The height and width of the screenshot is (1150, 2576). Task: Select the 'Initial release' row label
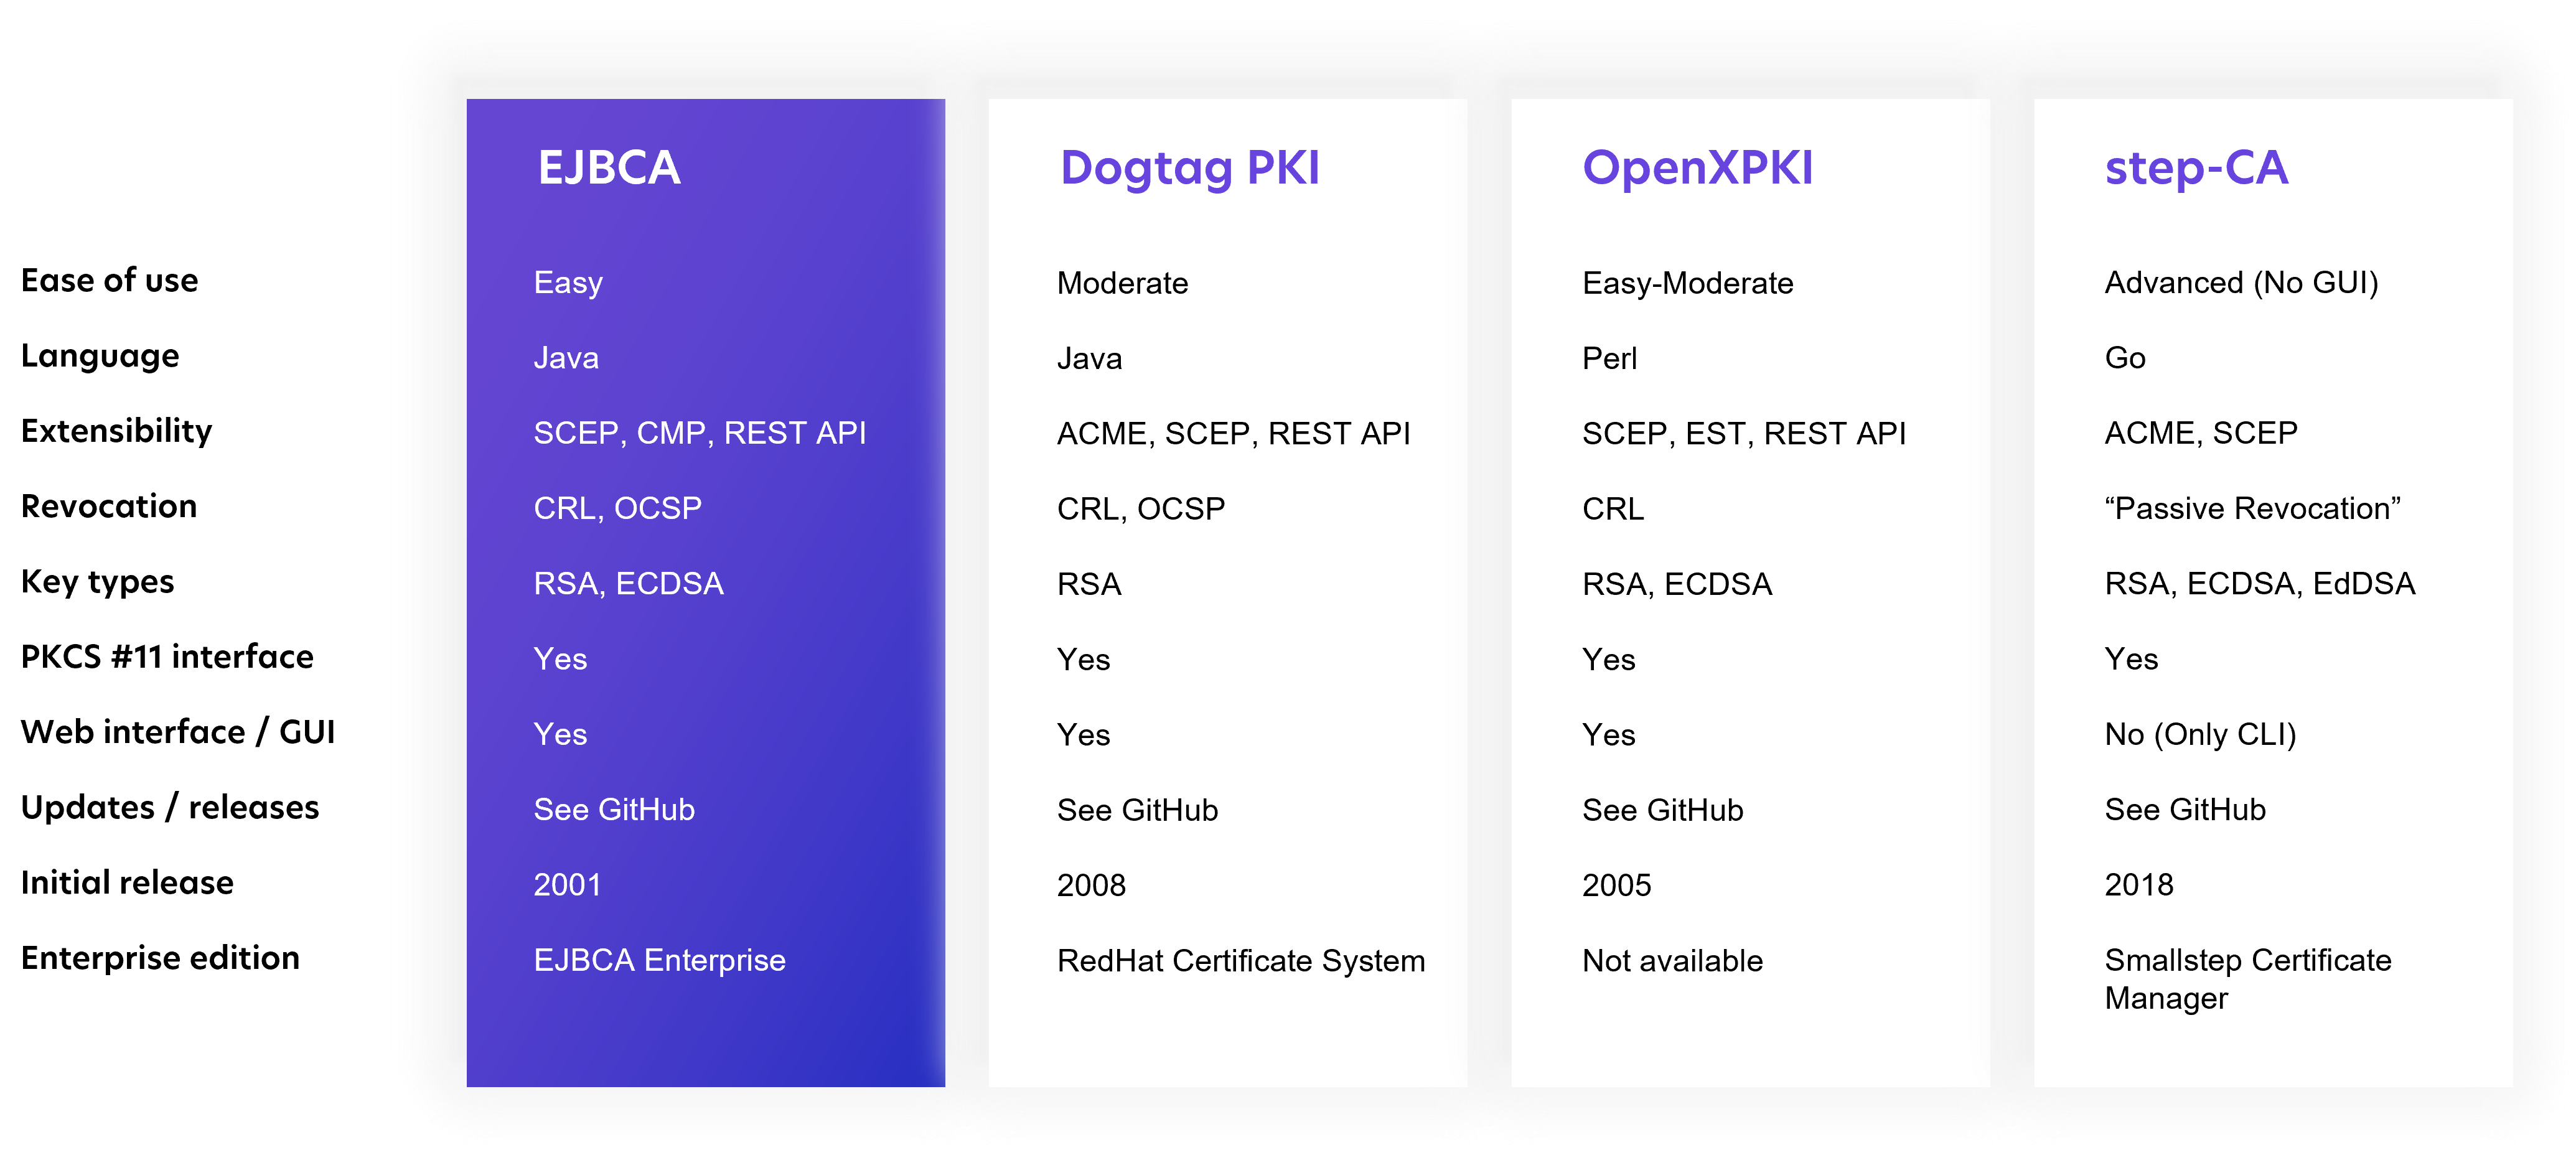[127, 882]
